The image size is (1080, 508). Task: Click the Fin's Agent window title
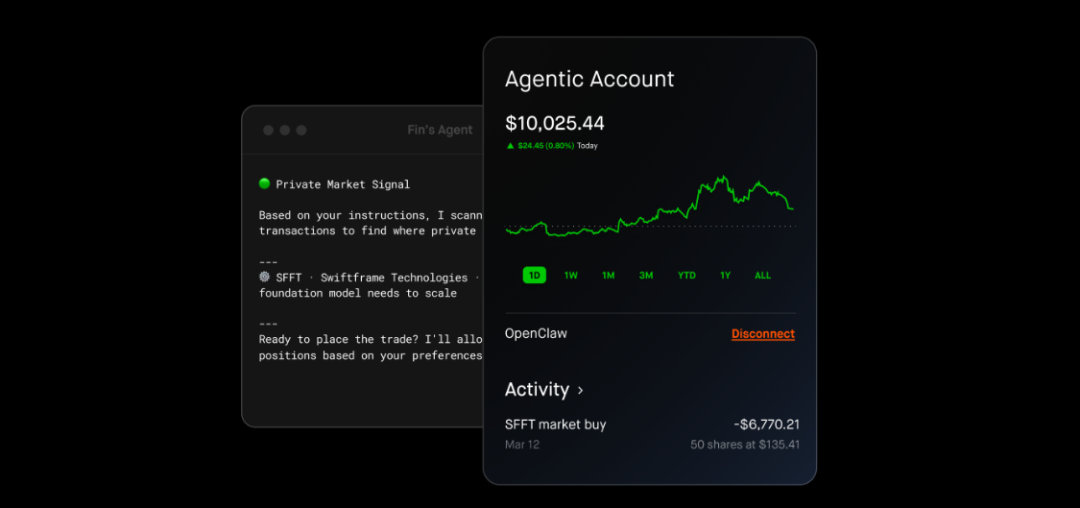pyautogui.click(x=439, y=130)
